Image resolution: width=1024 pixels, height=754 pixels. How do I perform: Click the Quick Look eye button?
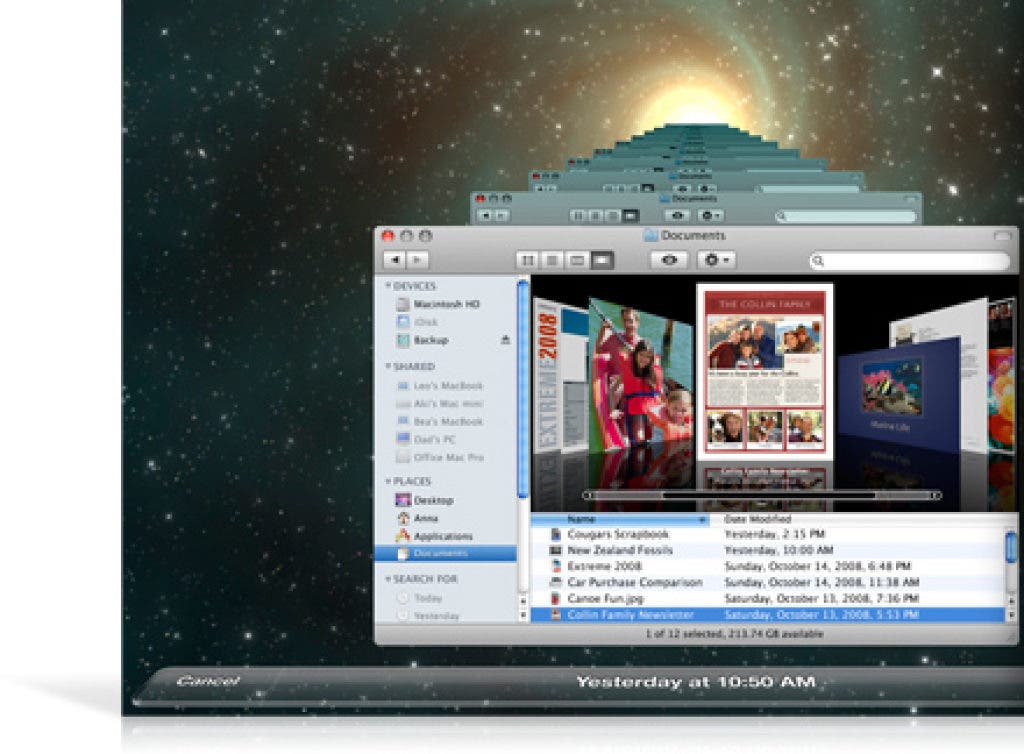(x=669, y=260)
